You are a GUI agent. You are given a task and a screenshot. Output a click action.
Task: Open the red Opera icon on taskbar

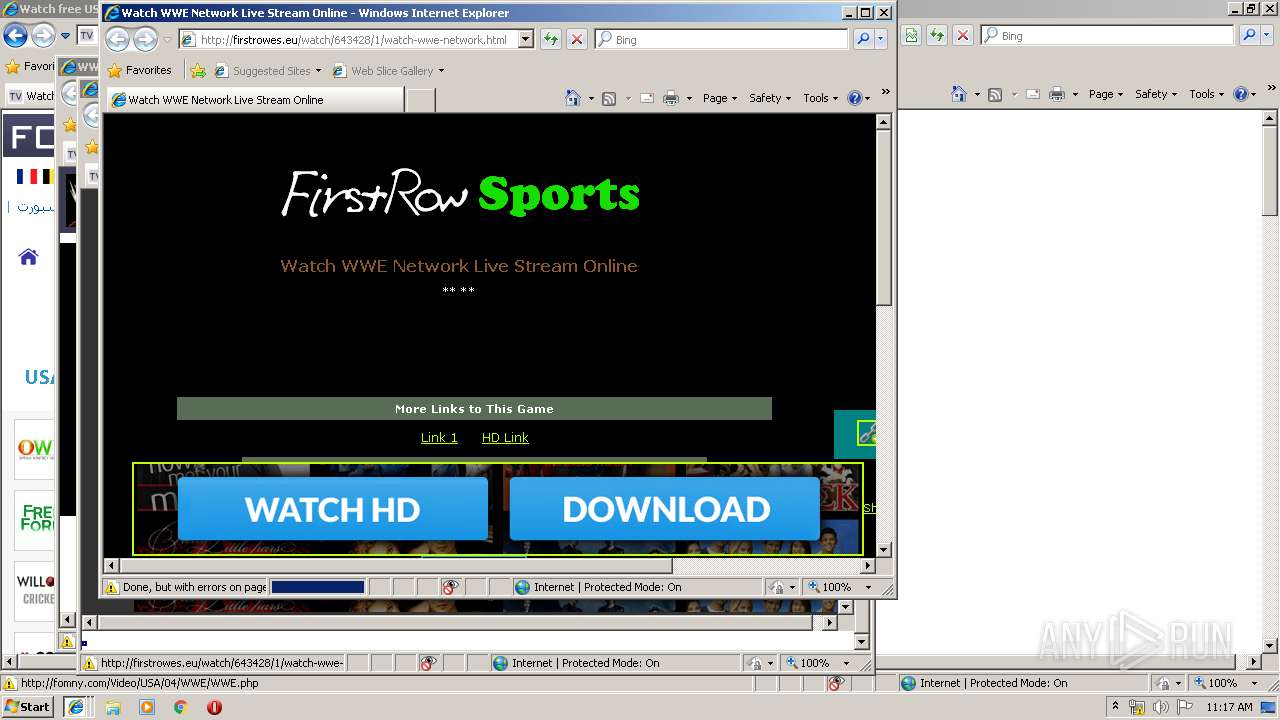tap(214, 707)
